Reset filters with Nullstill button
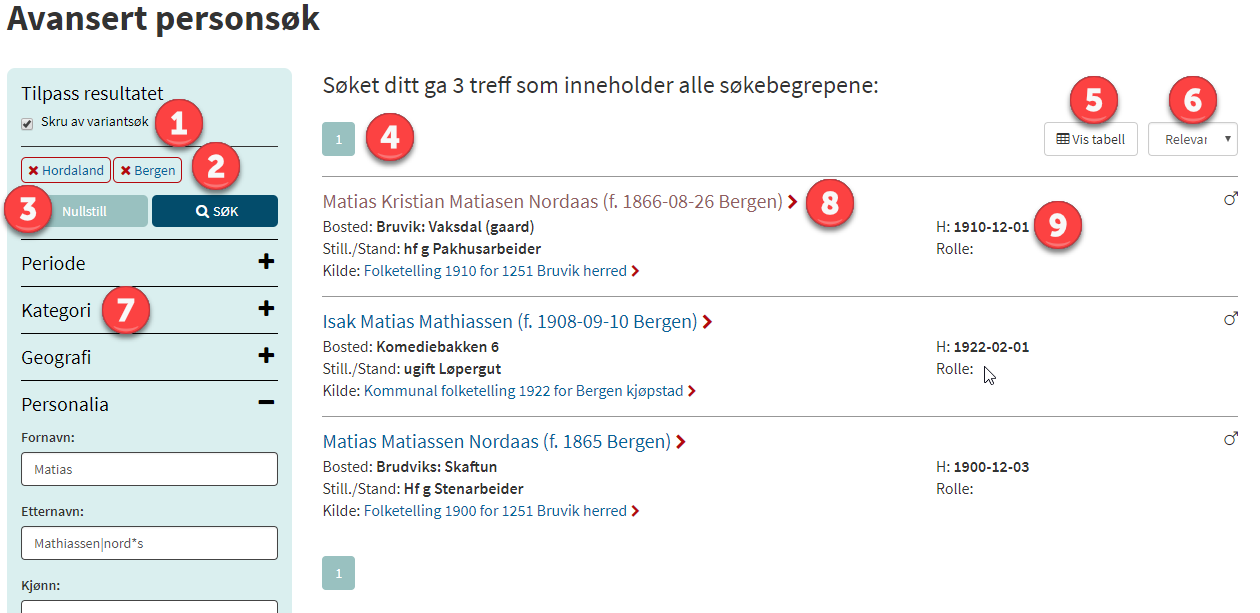The height and width of the screenshot is (613, 1260). pyautogui.click(x=85, y=211)
